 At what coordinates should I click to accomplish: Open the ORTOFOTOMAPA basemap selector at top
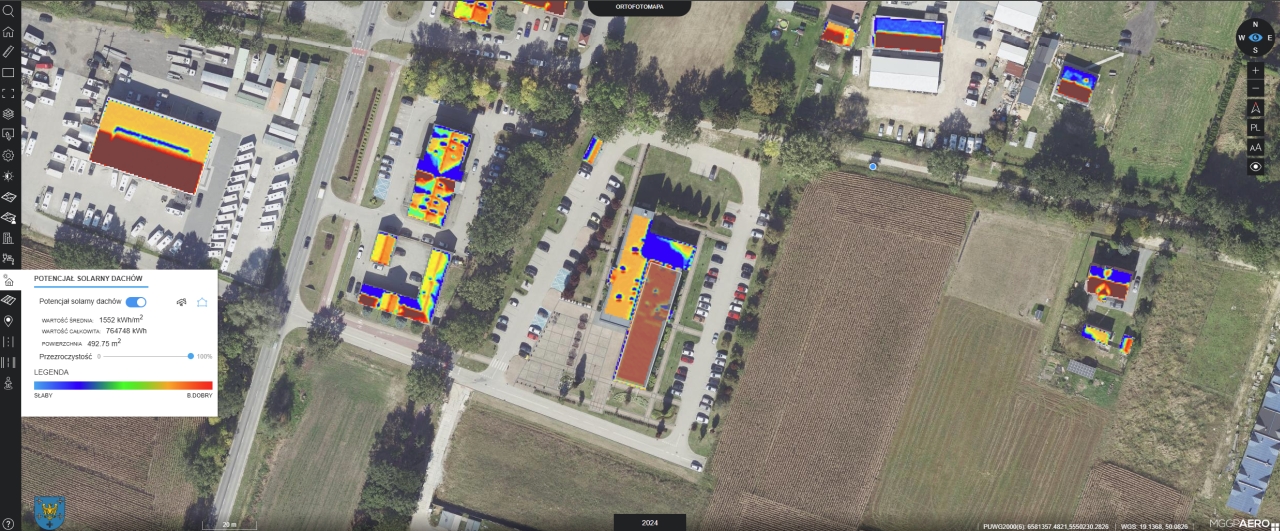tap(639, 7)
